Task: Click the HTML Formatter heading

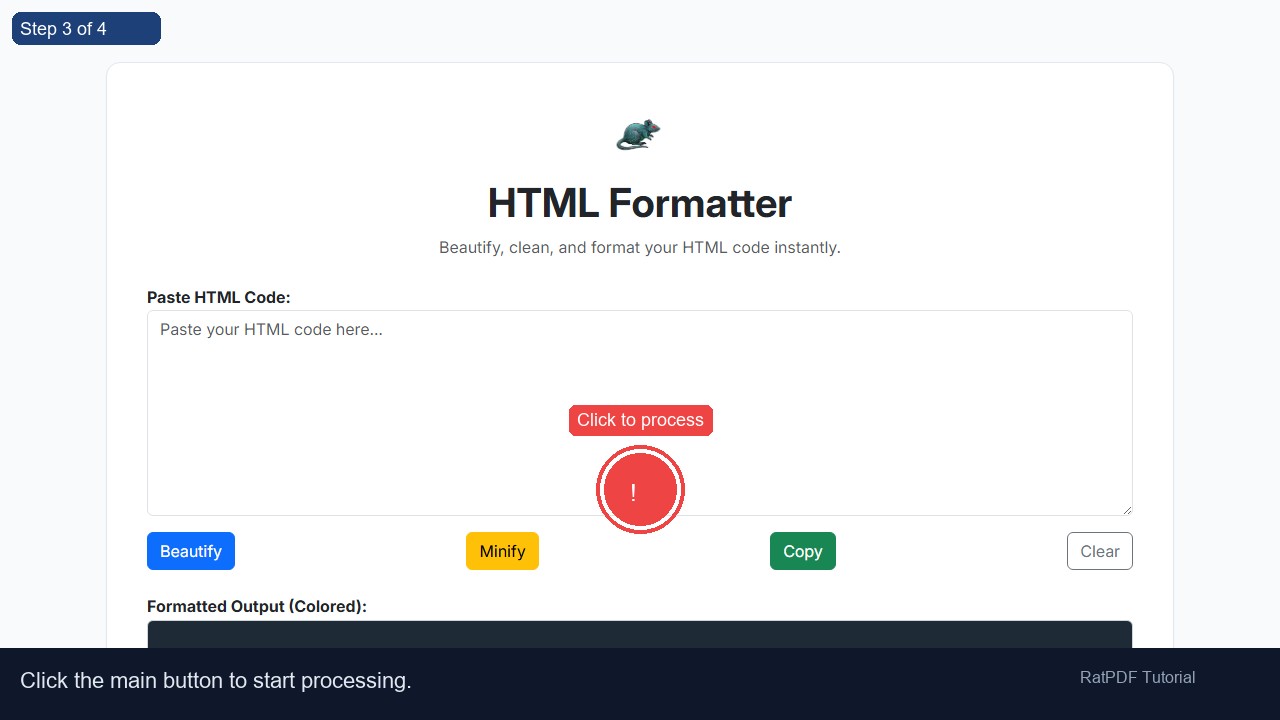Action: (x=640, y=203)
